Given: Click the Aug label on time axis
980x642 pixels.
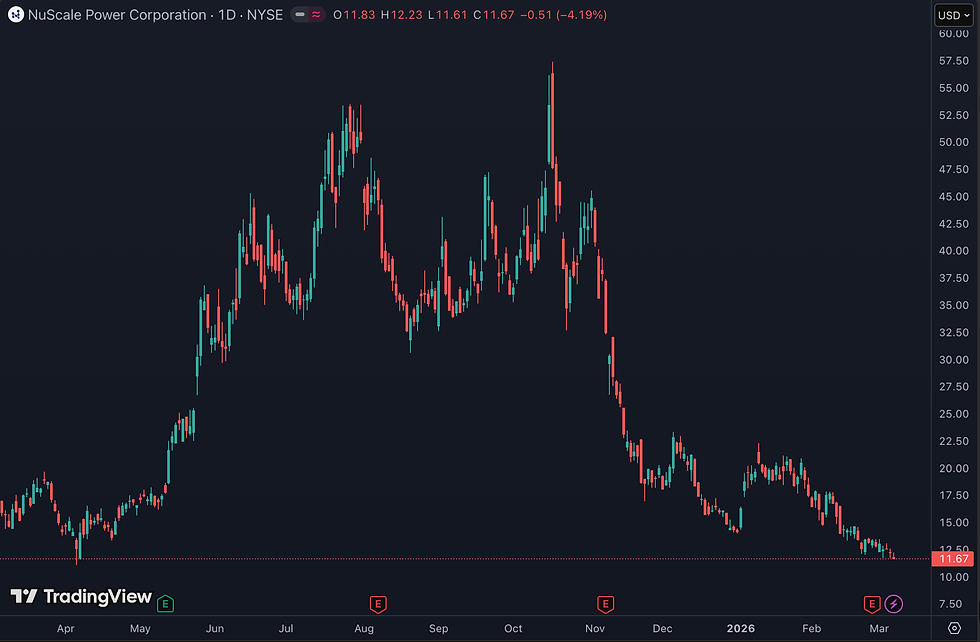Looking at the screenshot, I should coord(364,628).
